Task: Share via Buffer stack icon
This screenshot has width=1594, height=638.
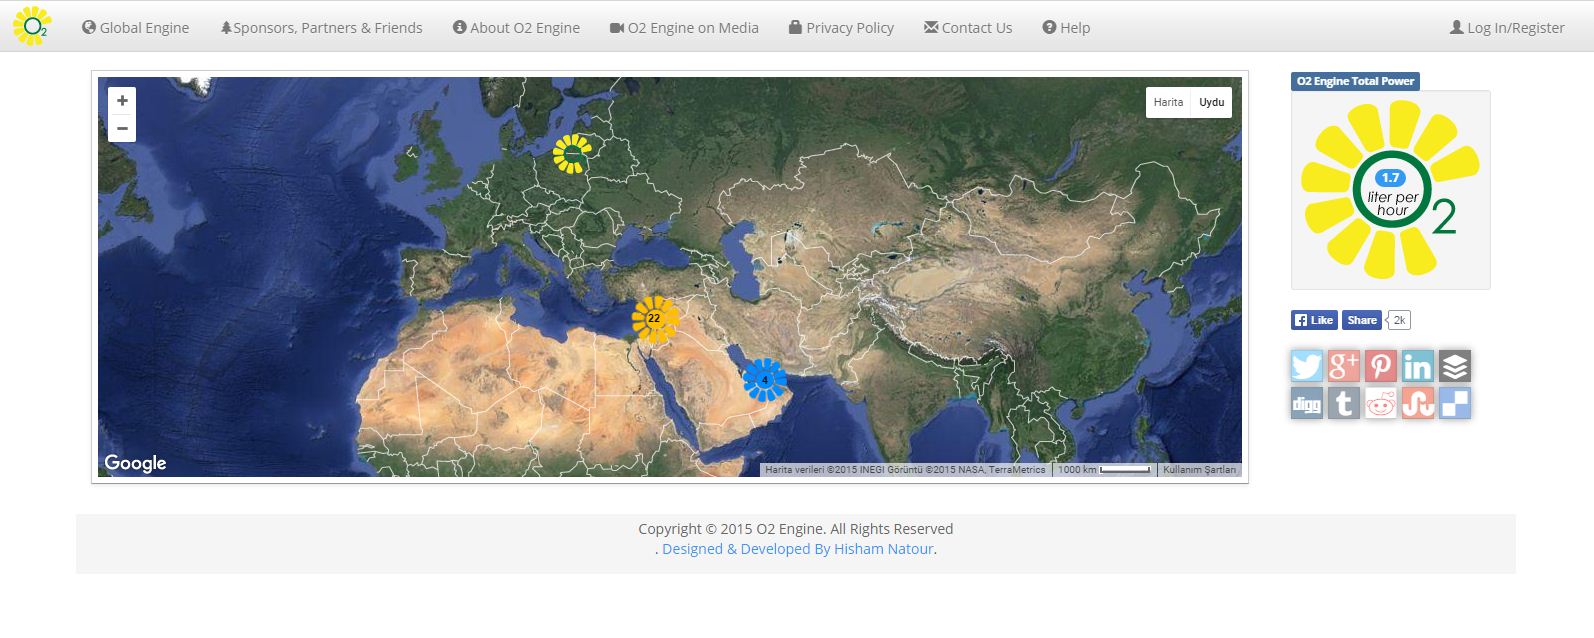Action: [1455, 366]
